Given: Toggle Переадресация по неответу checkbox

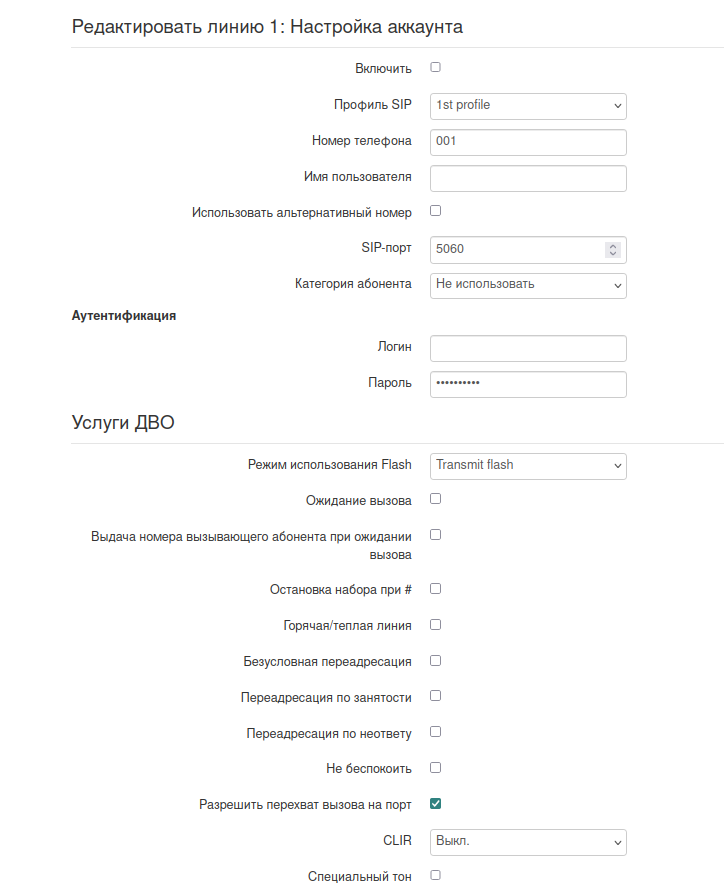Looking at the screenshot, I should pyautogui.click(x=435, y=732).
